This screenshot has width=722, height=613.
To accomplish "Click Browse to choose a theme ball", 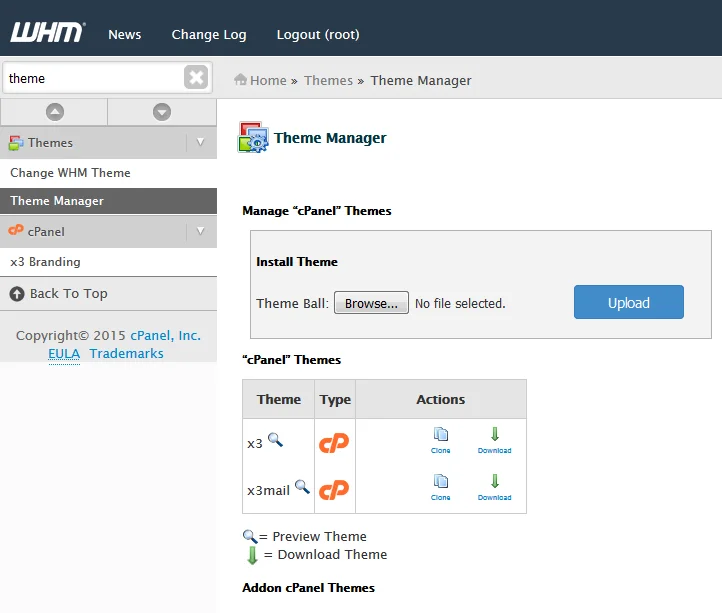I will click(x=371, y=303).
